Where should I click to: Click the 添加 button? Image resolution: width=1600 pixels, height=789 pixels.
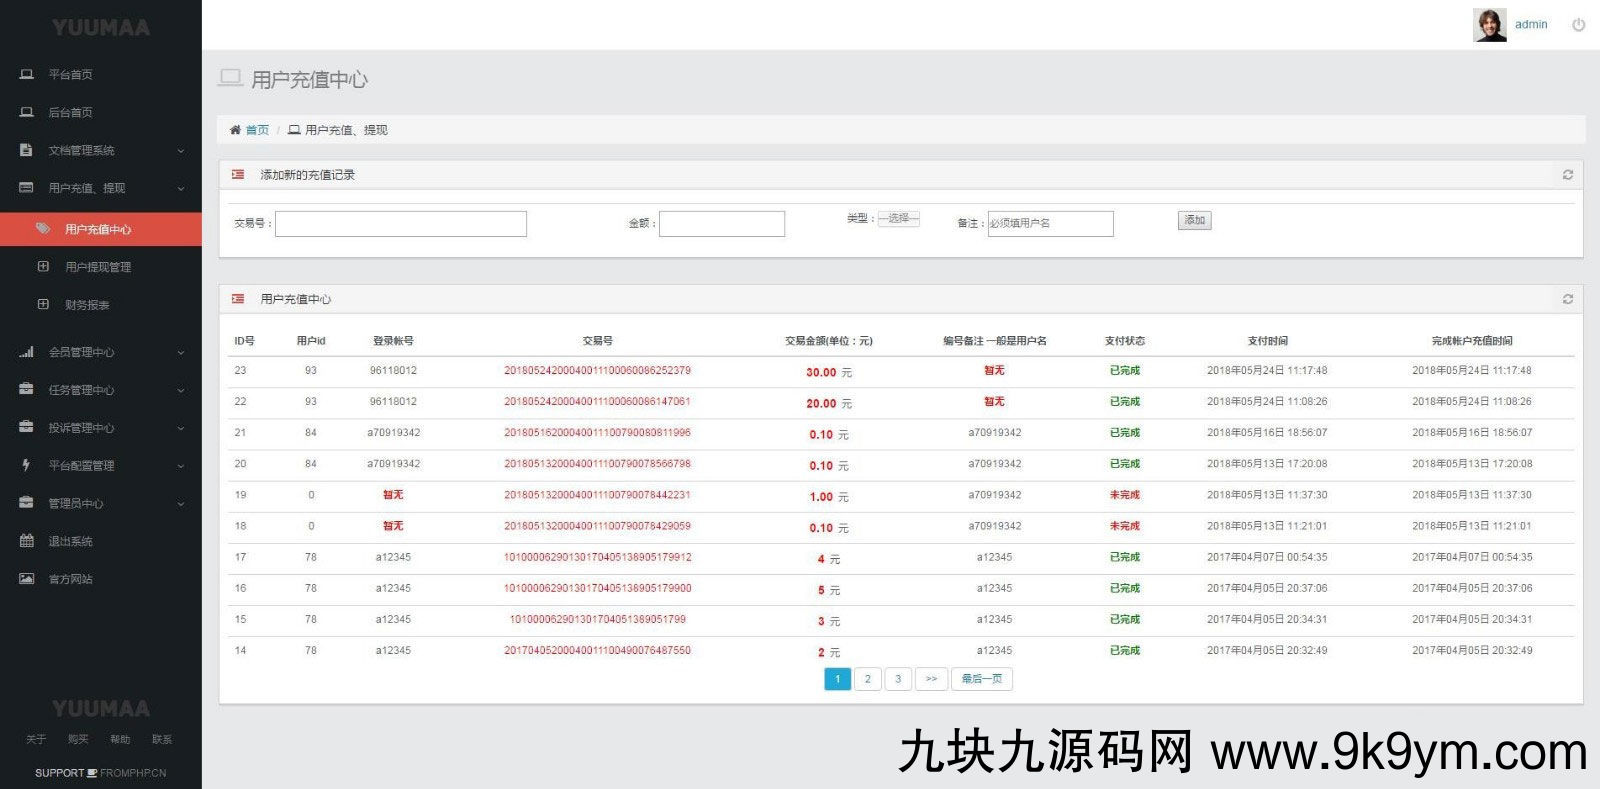(x=1194, y=220)
